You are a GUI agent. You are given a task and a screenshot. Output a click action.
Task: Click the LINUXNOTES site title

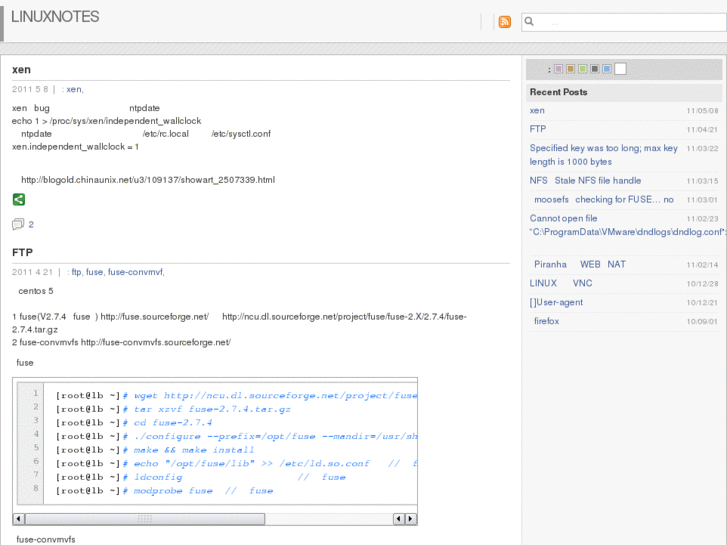(55, 17)
